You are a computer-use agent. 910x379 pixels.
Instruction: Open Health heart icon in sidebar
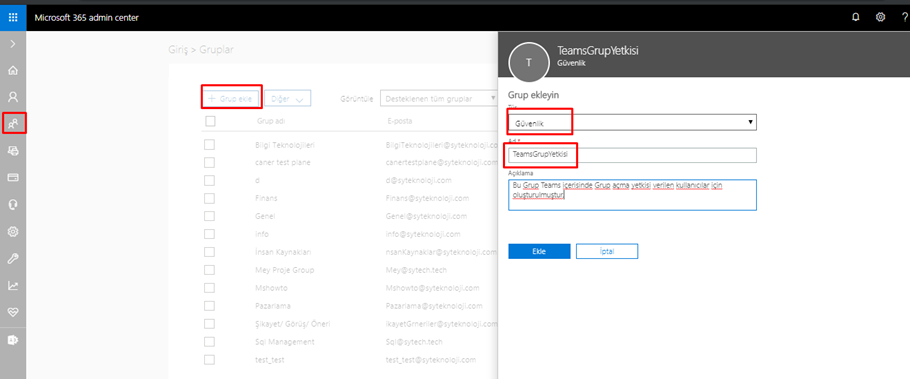click(x=13, y=312)
